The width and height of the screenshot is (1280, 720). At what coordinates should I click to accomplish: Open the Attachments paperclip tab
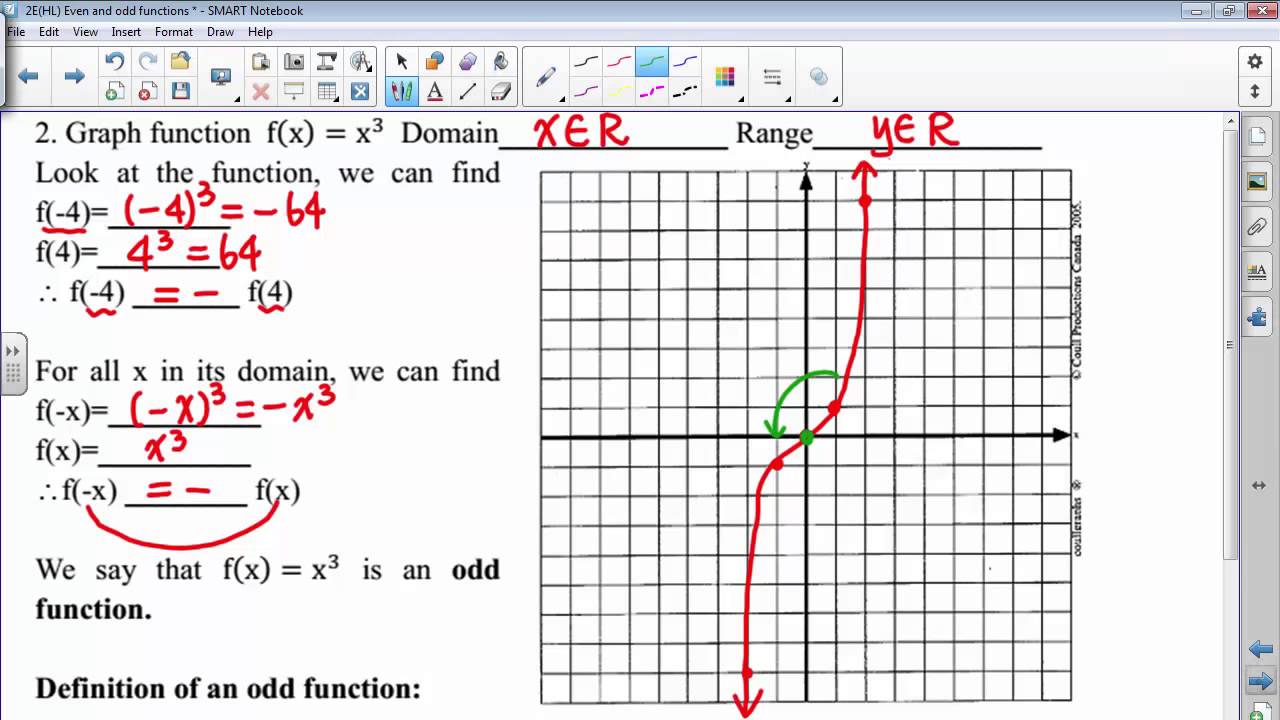coord(1257,227)
